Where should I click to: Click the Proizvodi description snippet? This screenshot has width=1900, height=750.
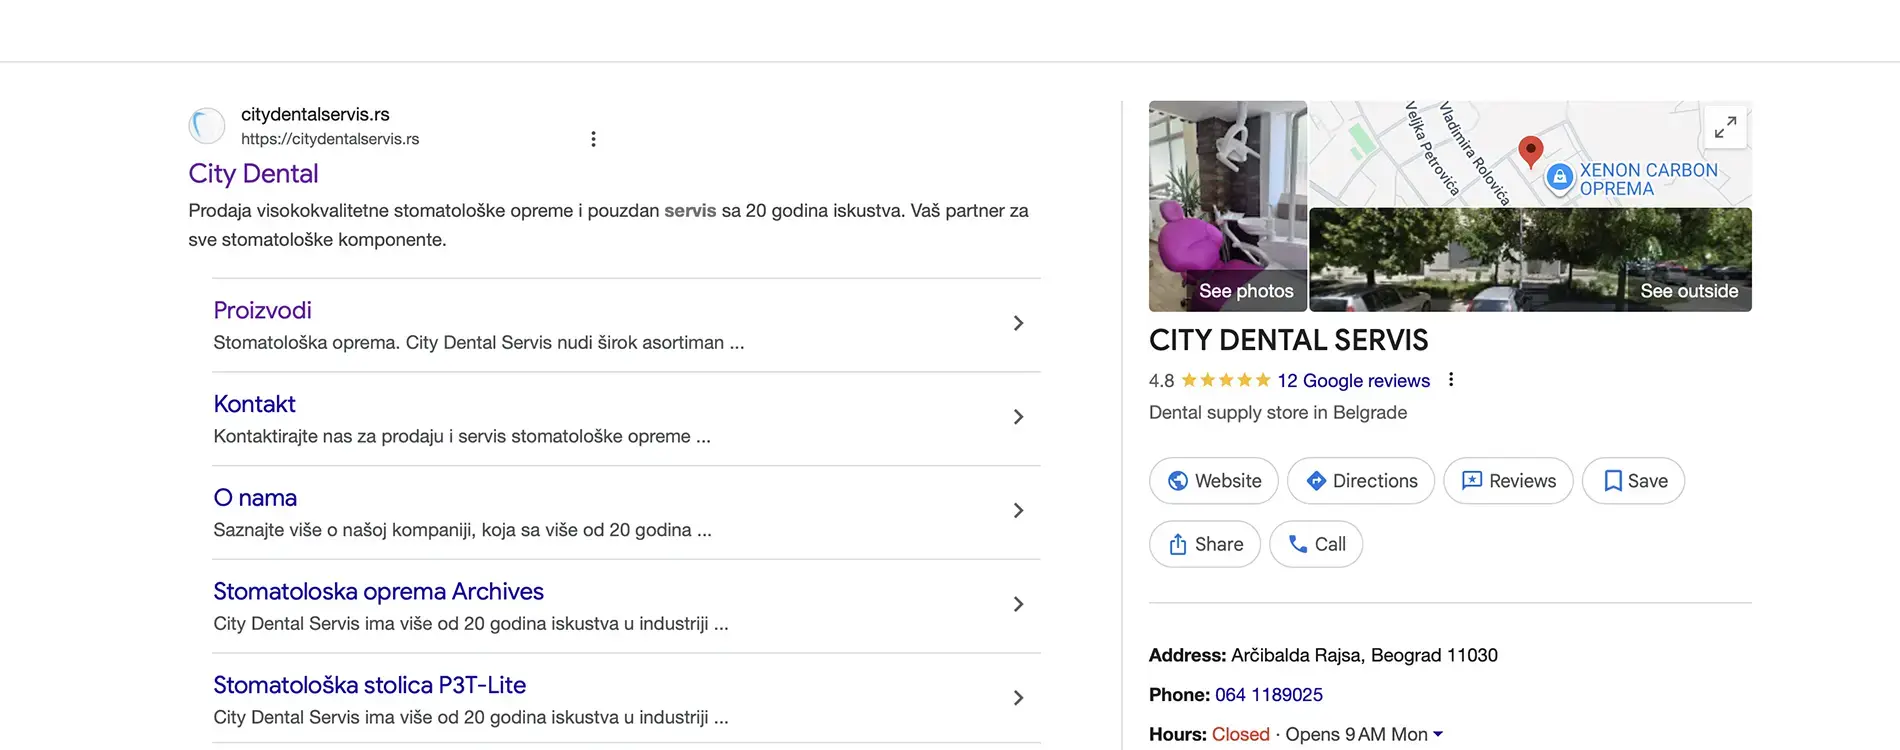479,343
